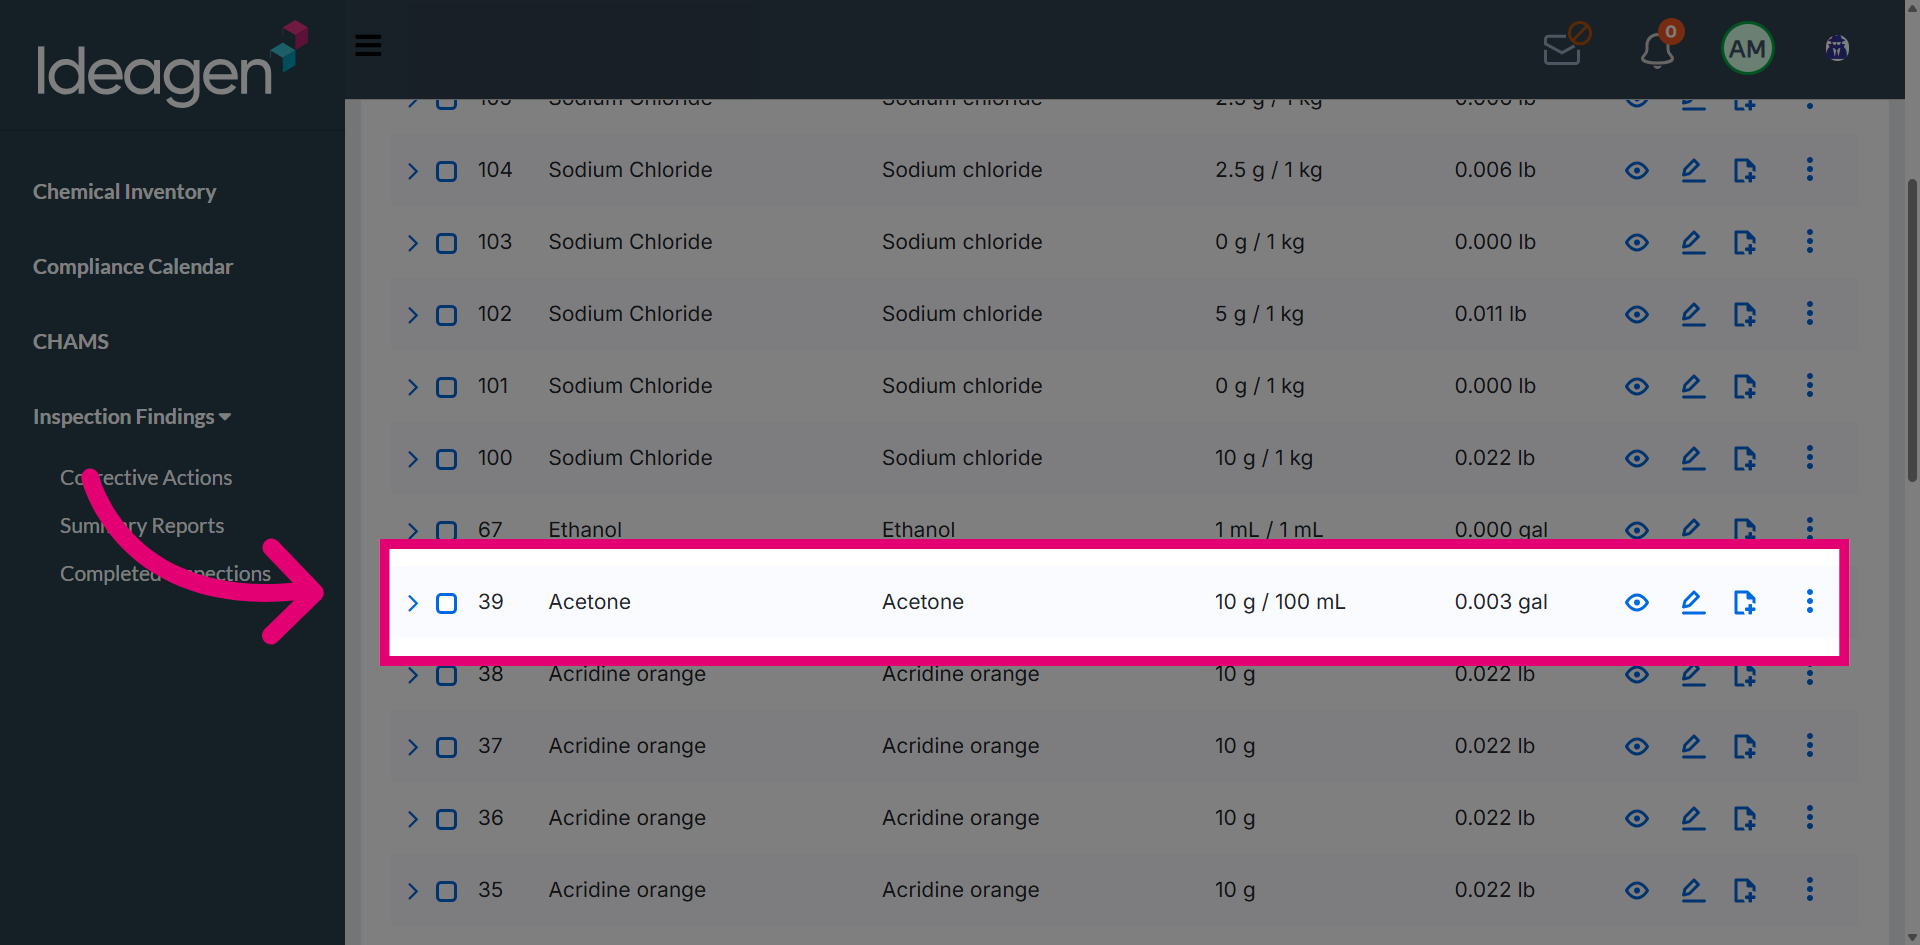Open more options for row 104

(x=1809, y=169)
